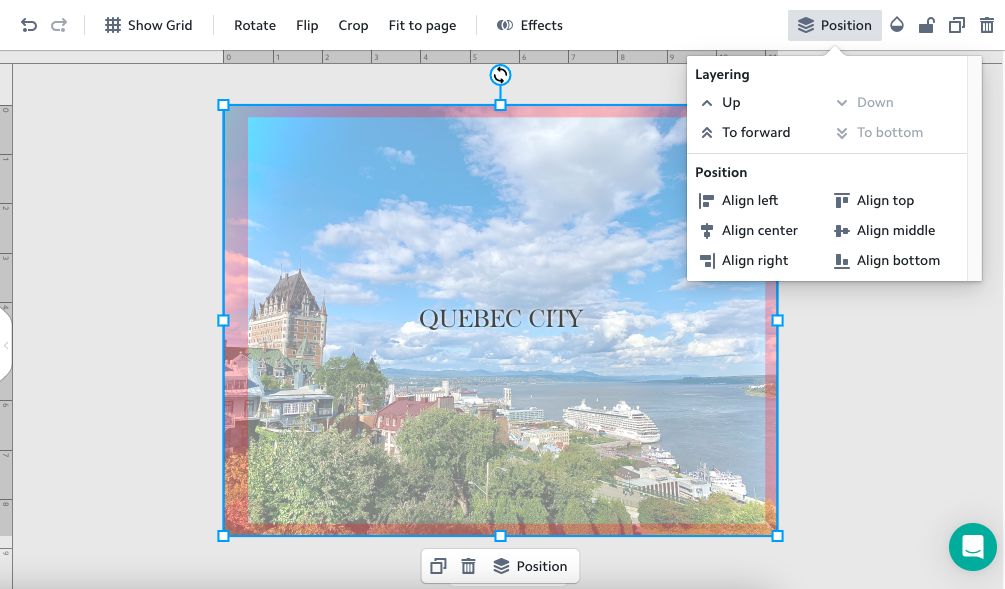Choose Align right
Screen dimensions: 1005x589
pos(743,261)
